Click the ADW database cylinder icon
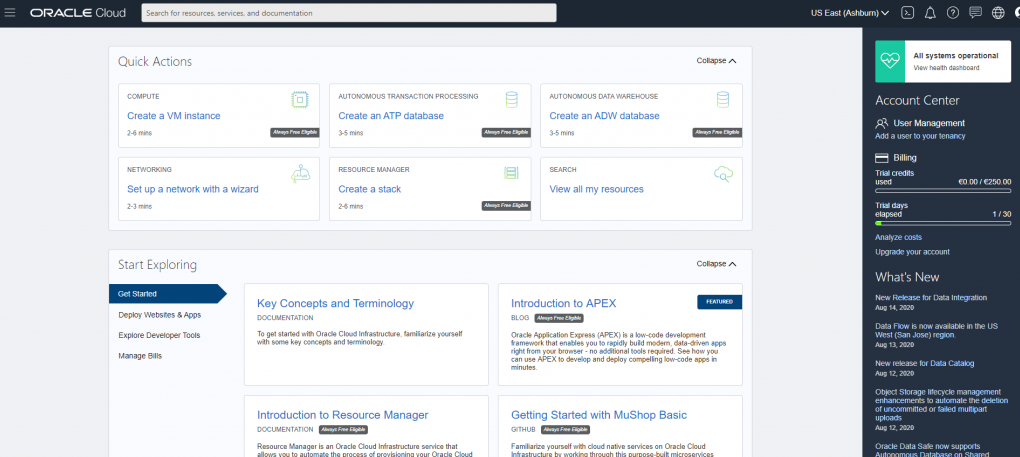 pos(722,100)
